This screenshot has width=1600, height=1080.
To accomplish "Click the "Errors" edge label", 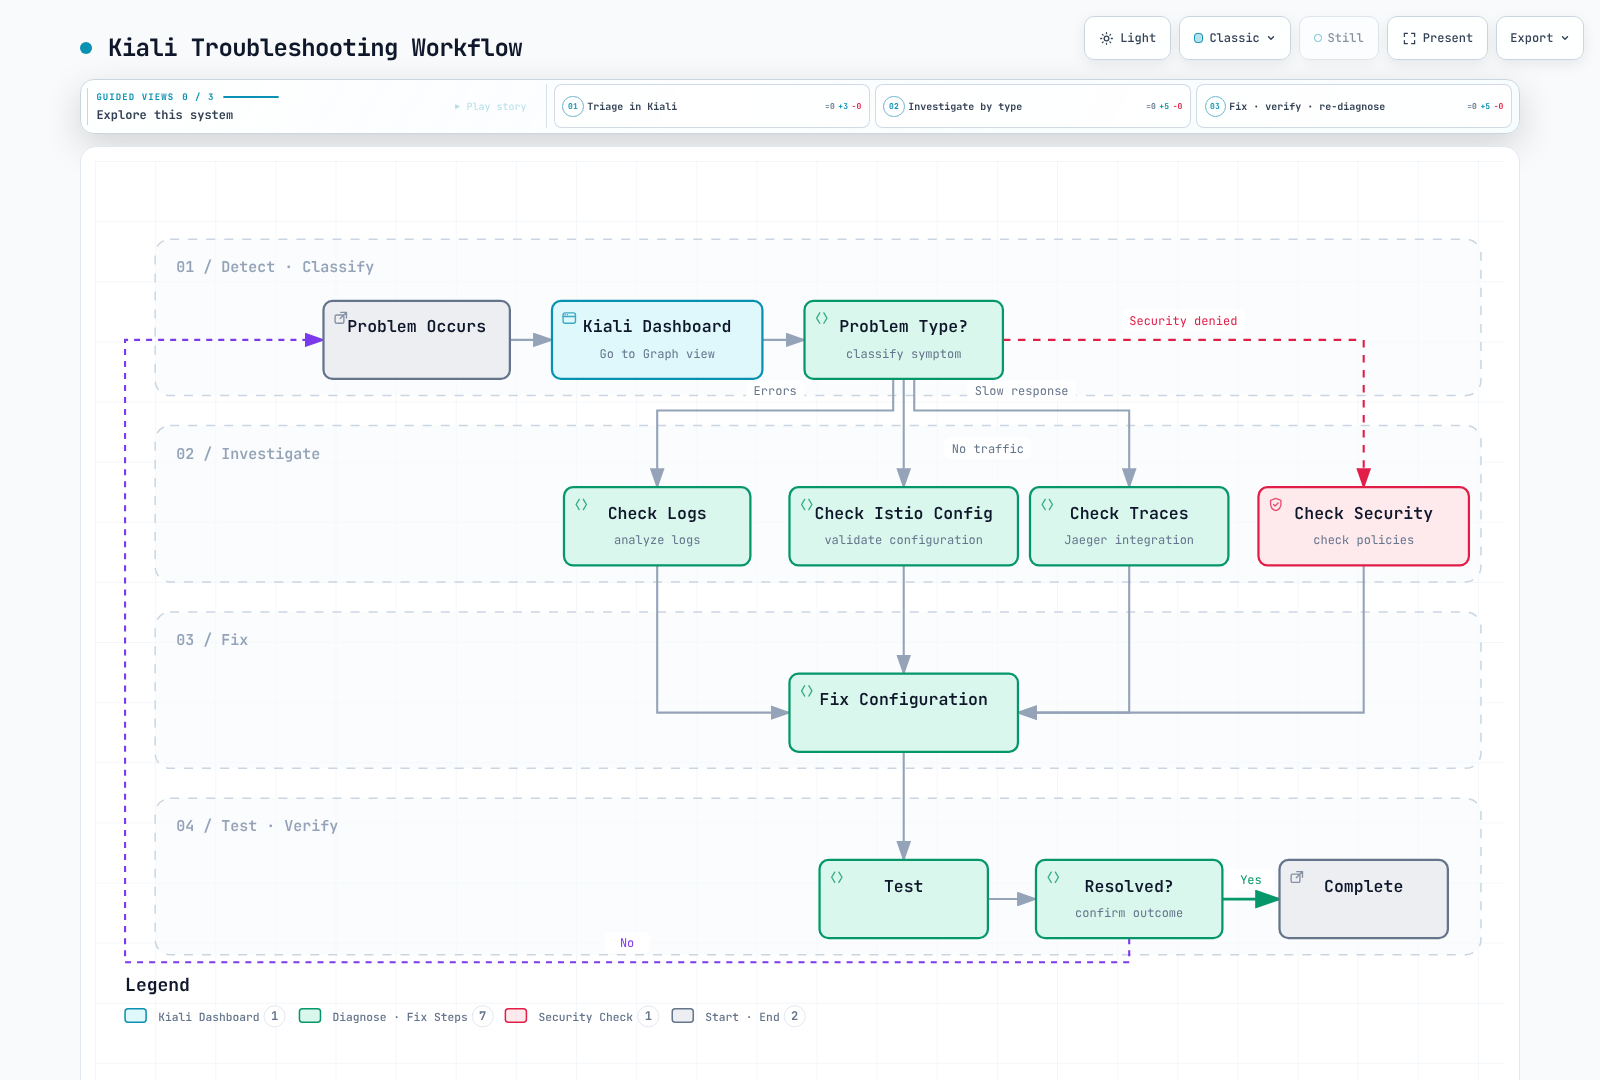I will click(775, 391).
